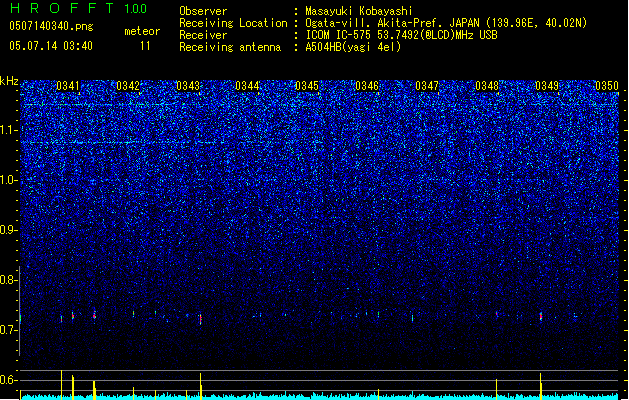Click the Observer label

point(203,11)
